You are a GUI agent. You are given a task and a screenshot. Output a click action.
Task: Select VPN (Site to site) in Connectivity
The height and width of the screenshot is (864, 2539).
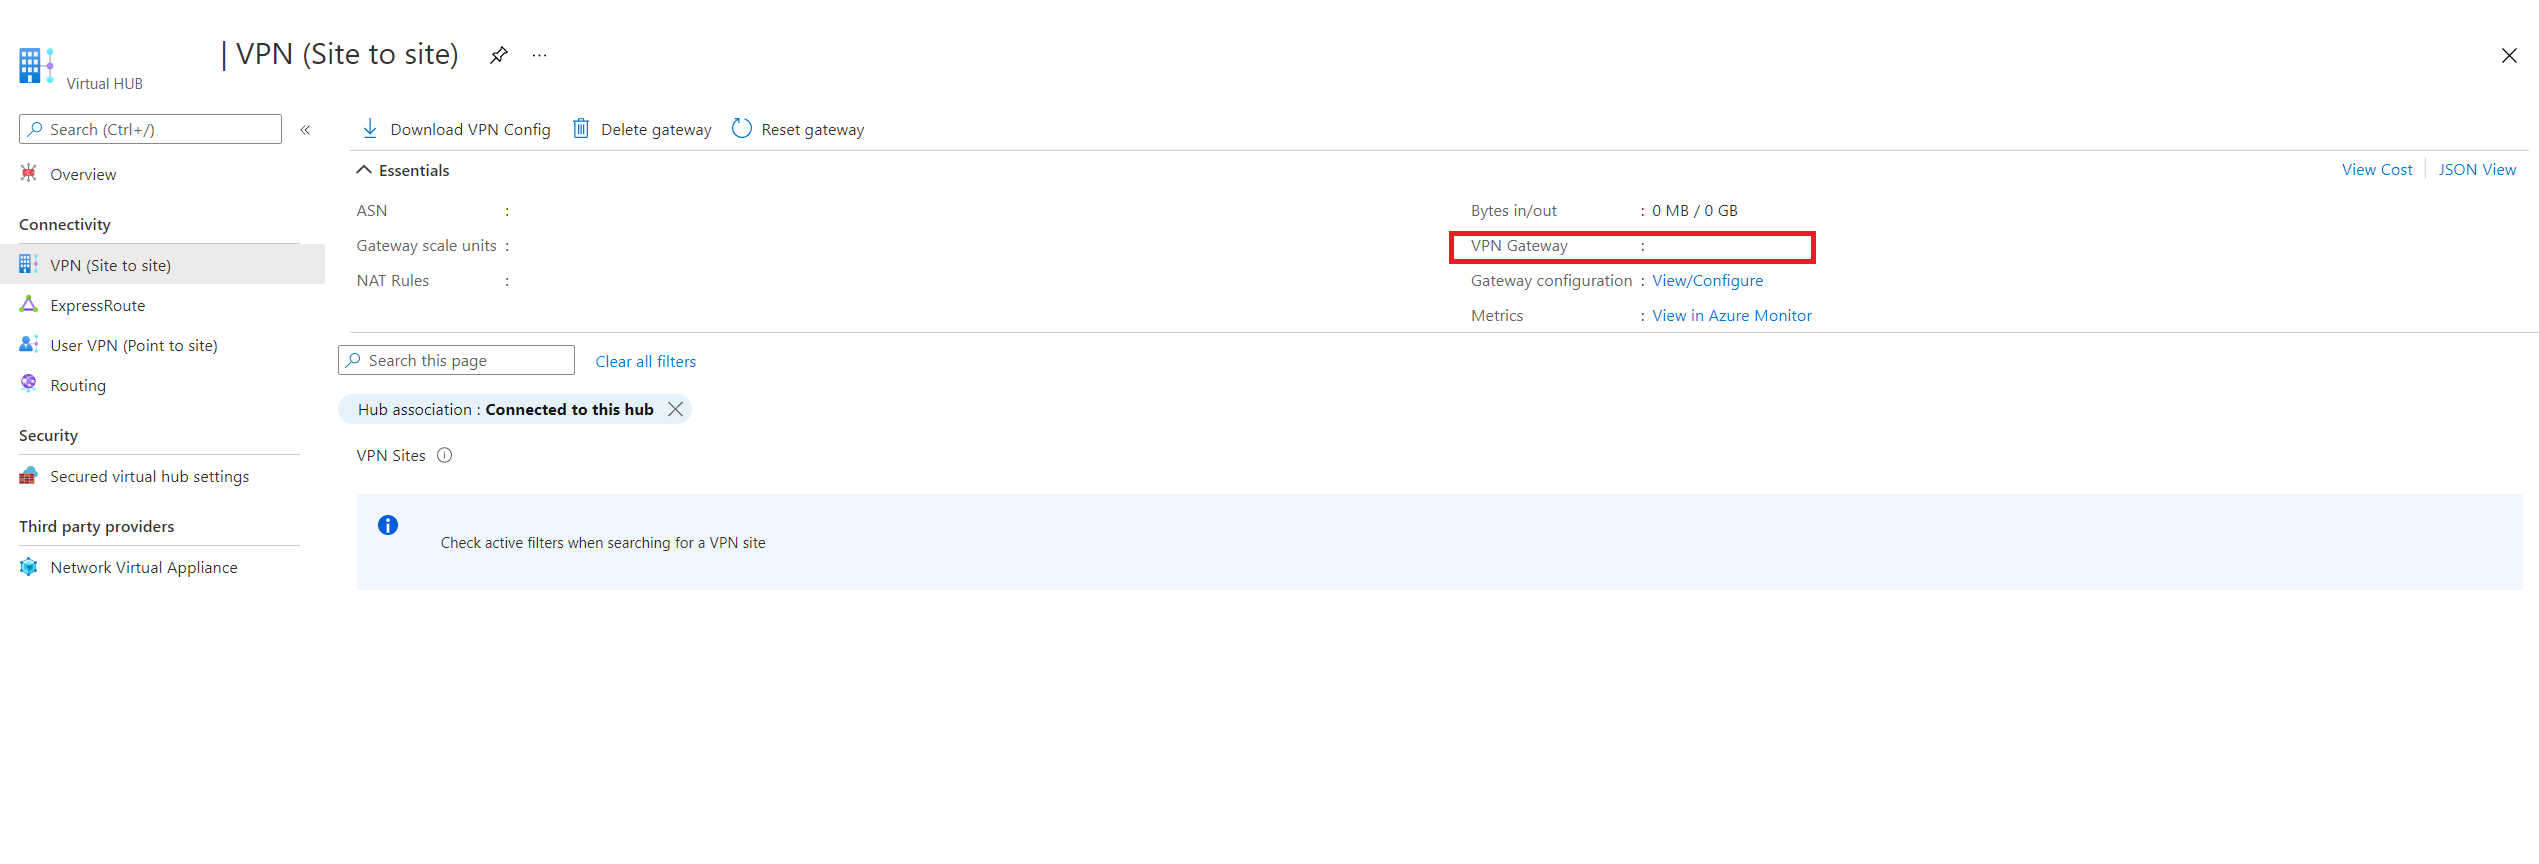(x=162, y=265)
